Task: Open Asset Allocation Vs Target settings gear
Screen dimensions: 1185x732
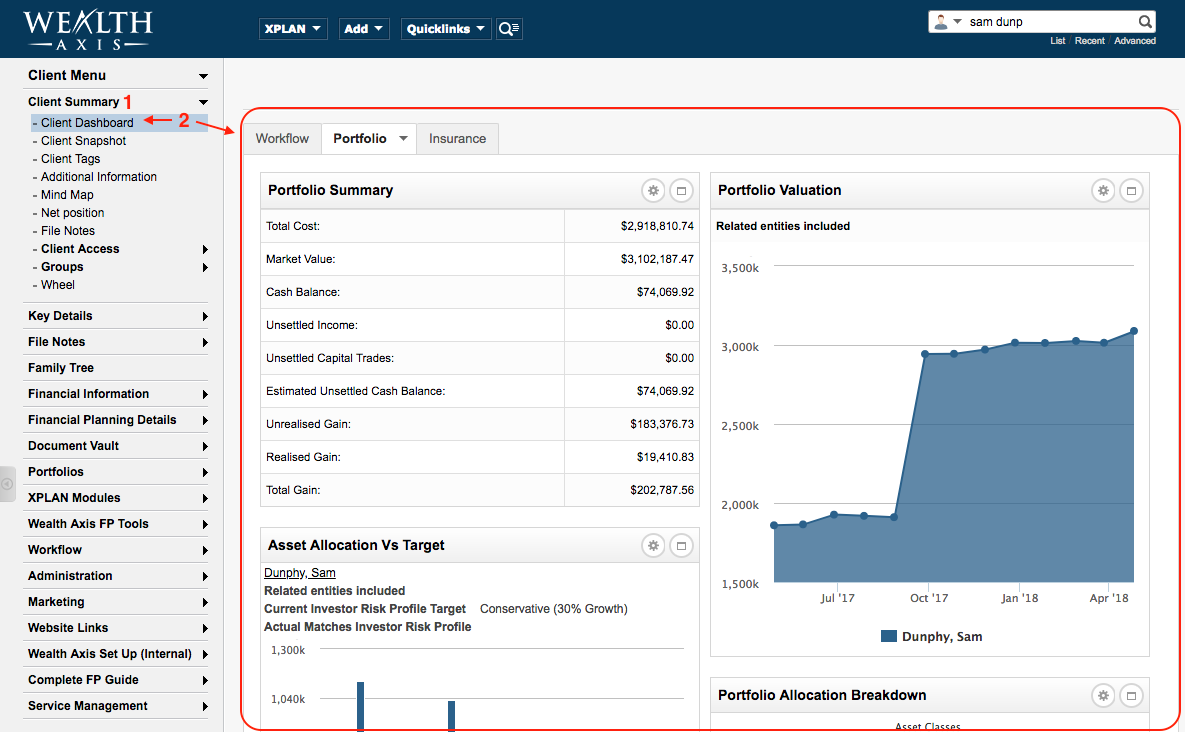Action: click(x=653, y=545)
